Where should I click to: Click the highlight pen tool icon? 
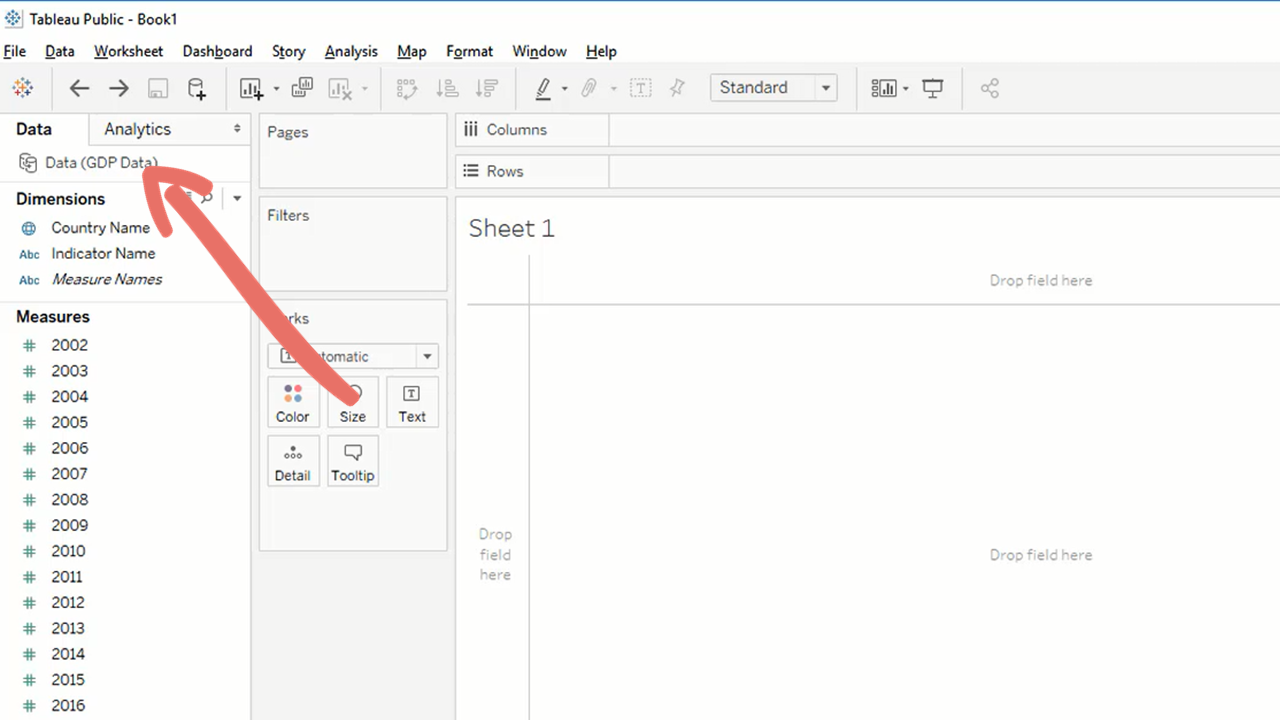tap(543, 88)
